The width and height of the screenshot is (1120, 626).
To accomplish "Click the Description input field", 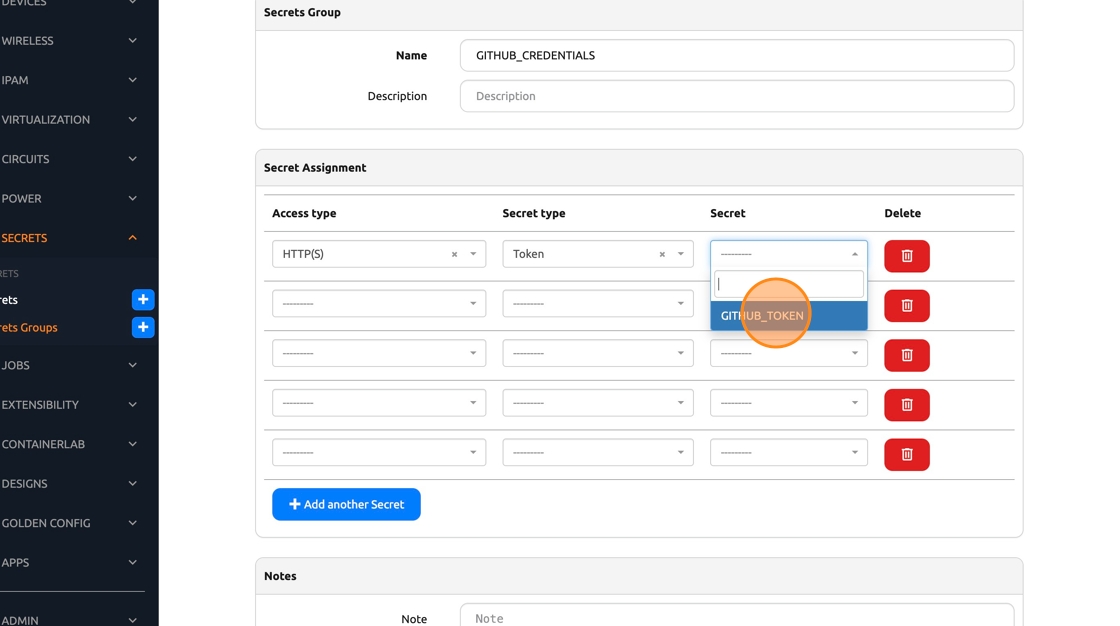I will (736, 96).
